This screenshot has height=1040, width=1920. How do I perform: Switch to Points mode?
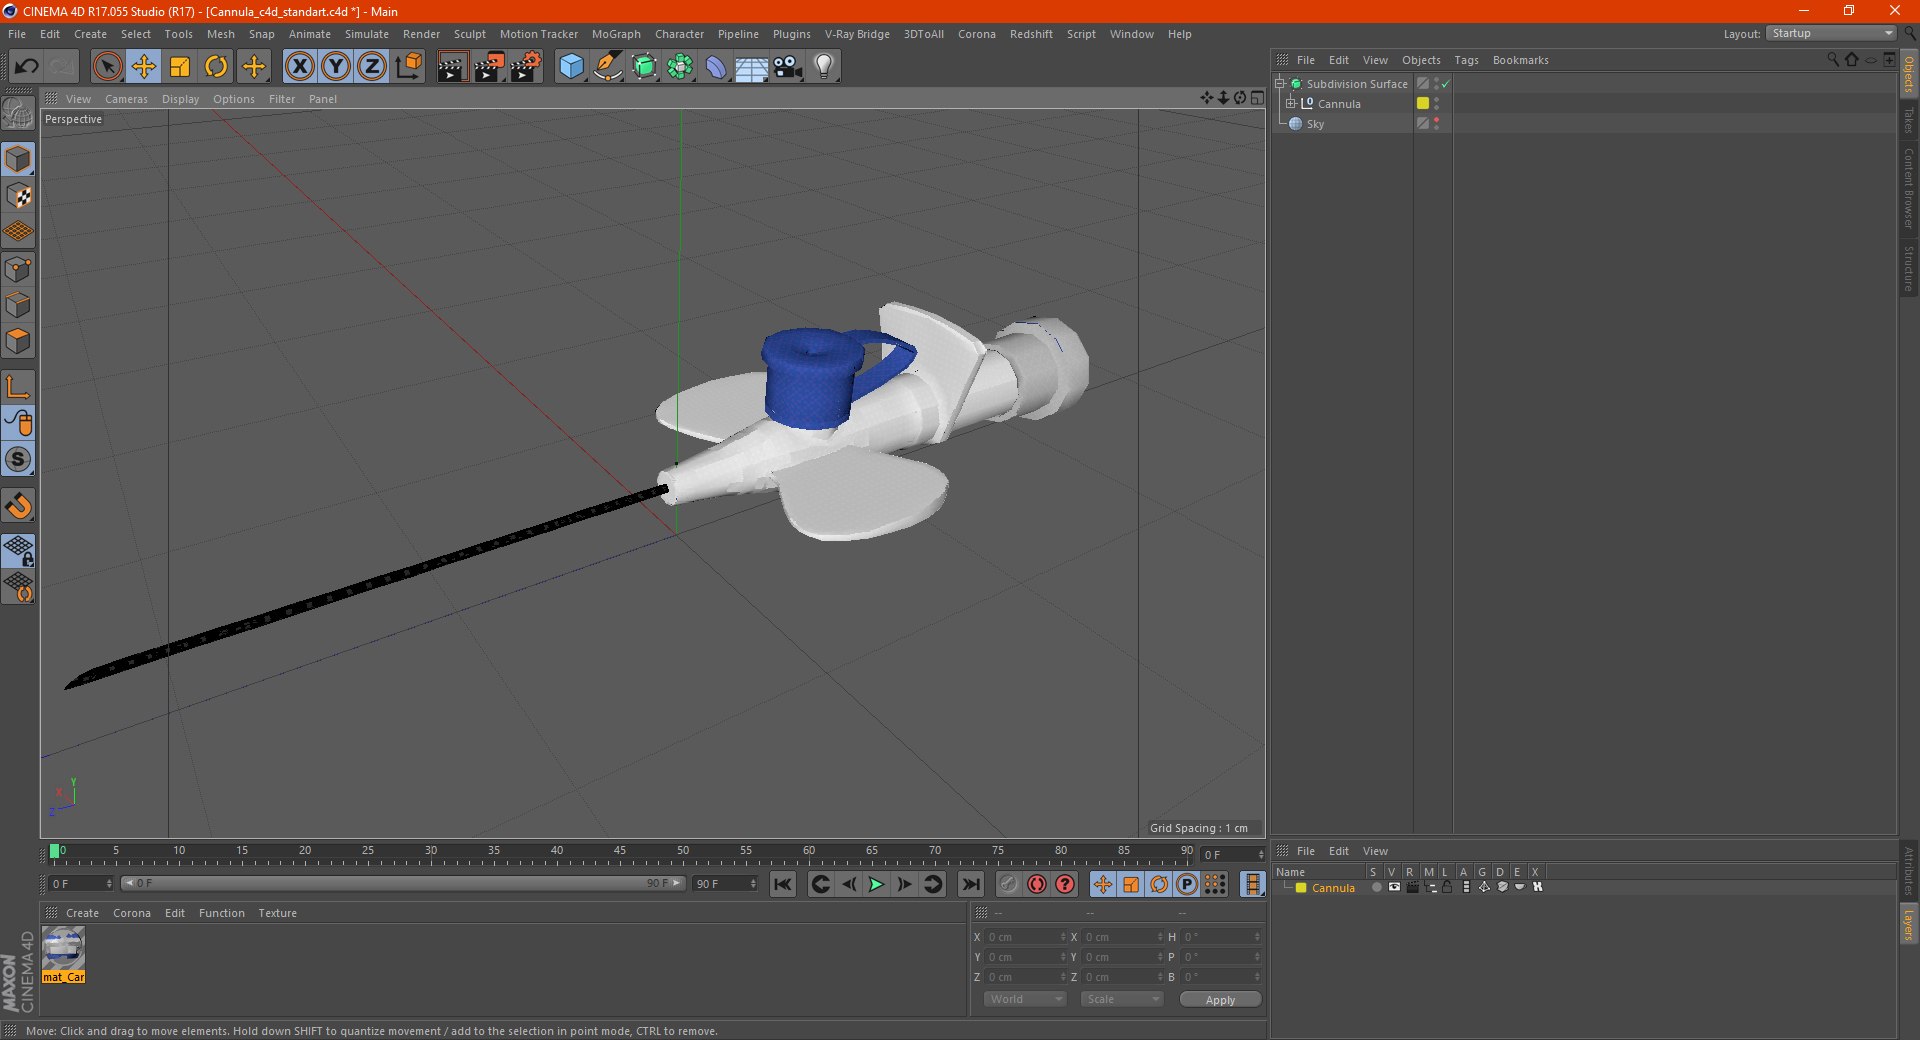(x=19, y=269)
